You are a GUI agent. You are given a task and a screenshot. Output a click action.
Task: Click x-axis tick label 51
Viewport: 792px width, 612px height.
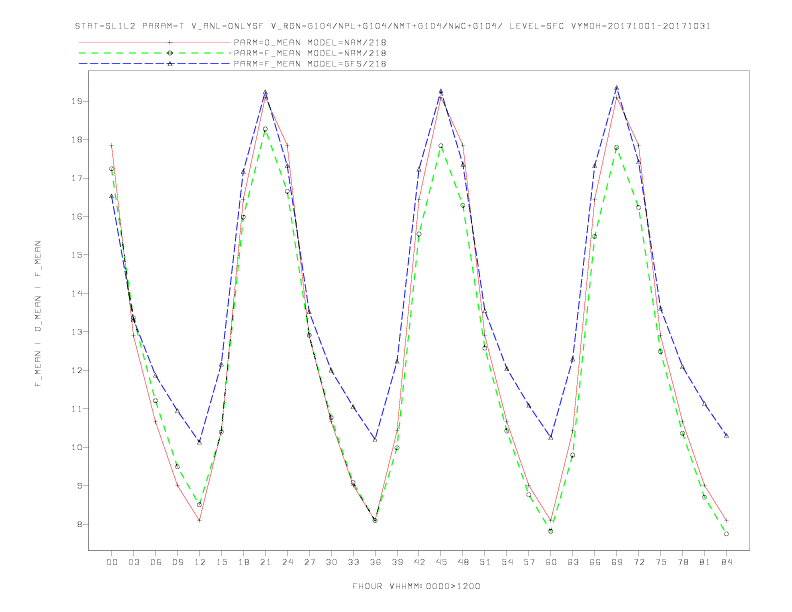pos(485,562)
